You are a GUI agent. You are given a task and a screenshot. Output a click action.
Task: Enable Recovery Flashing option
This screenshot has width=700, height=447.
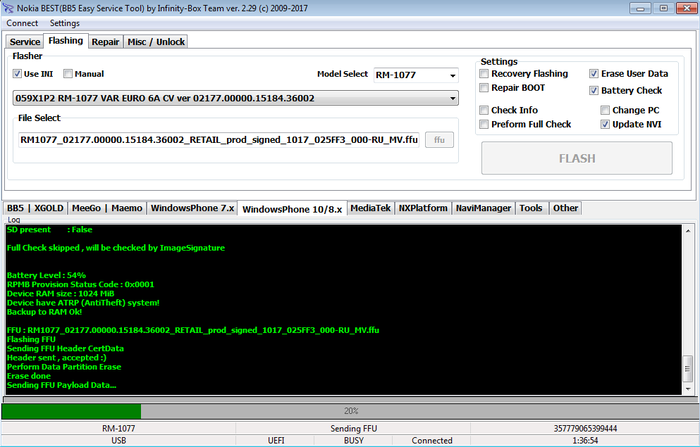pyautogui.click(x=485, y=74)
